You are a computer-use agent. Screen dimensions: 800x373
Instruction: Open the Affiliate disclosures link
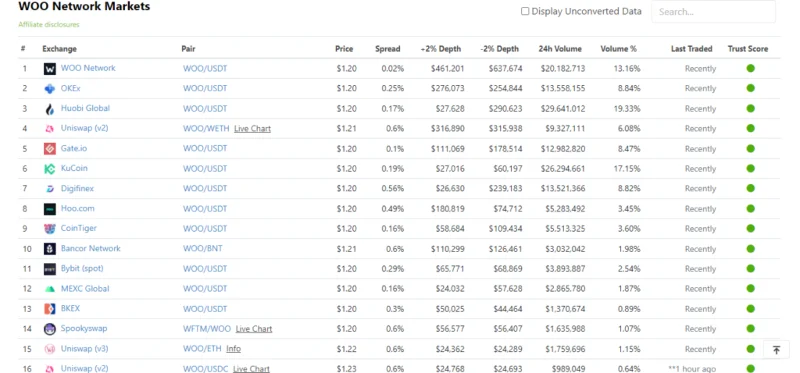pyautogui.click(x=49, y=24)
